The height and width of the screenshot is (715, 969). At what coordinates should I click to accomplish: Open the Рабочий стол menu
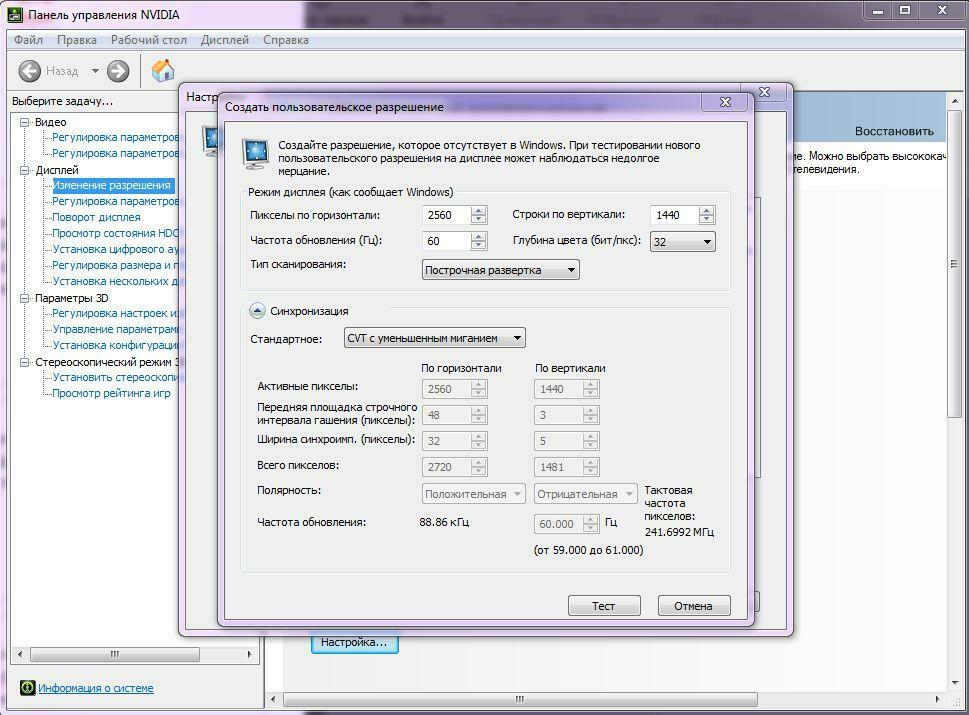(x=148, y=40)
